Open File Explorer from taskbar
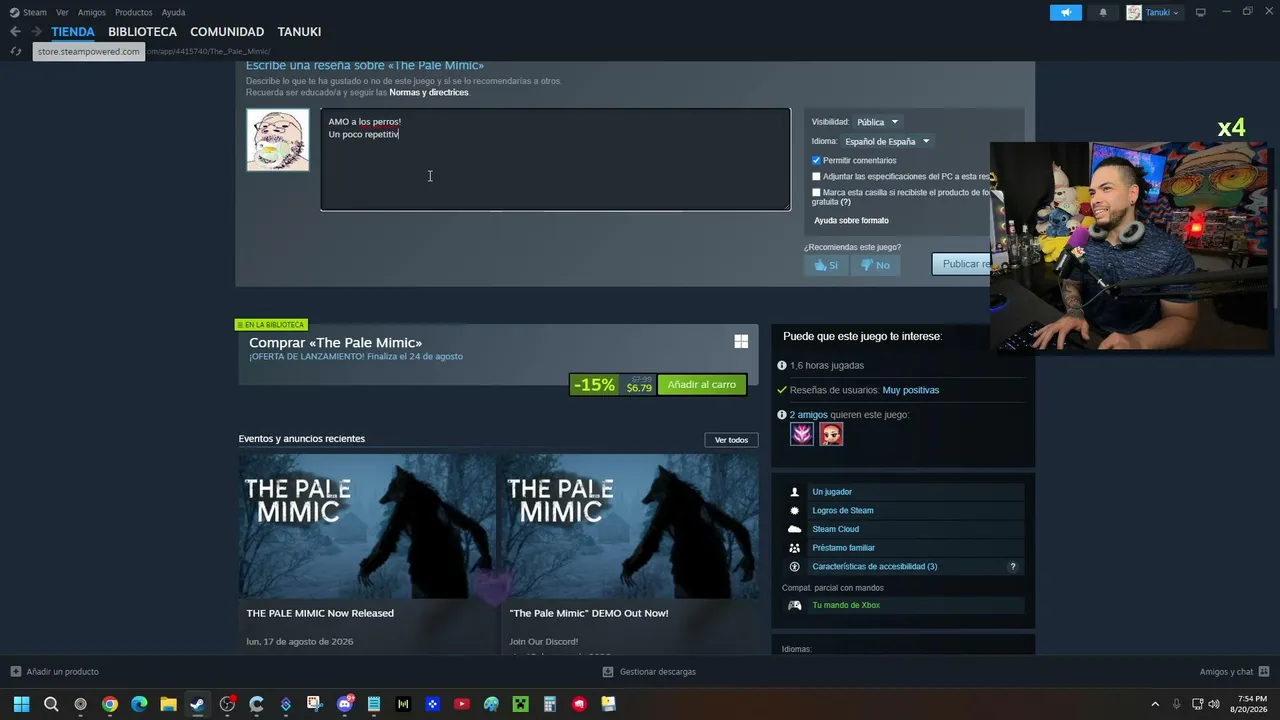The width and height of the screenshot is (1280, 720). click(168, 704)
